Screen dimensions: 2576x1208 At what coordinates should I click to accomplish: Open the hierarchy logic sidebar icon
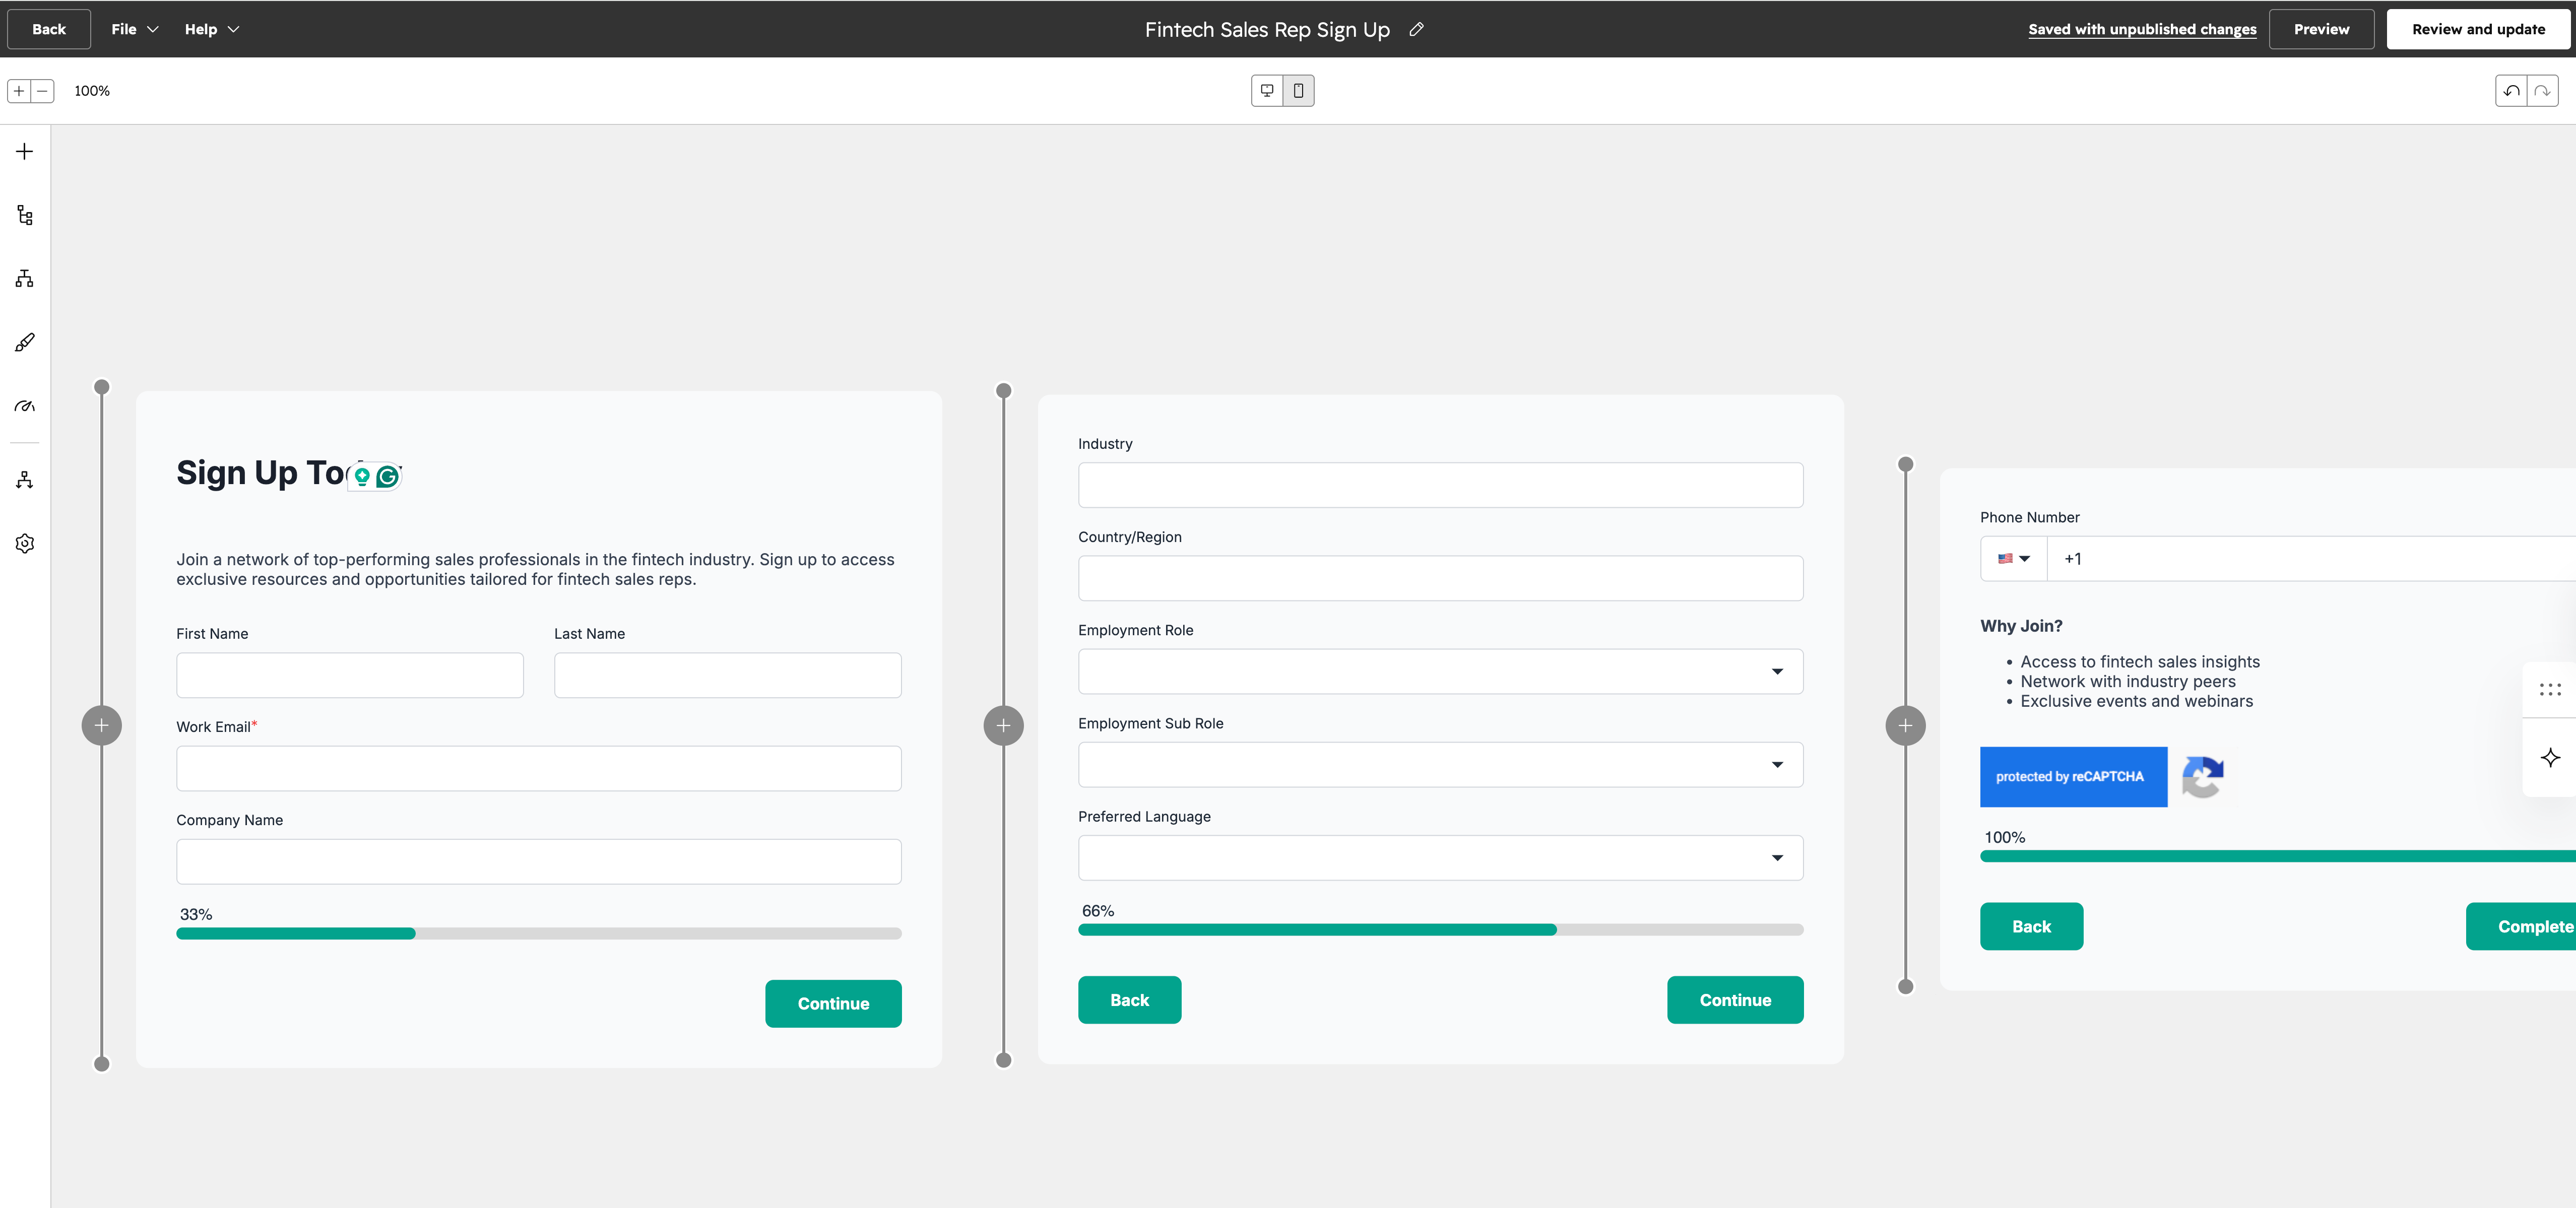click(25, 278)
